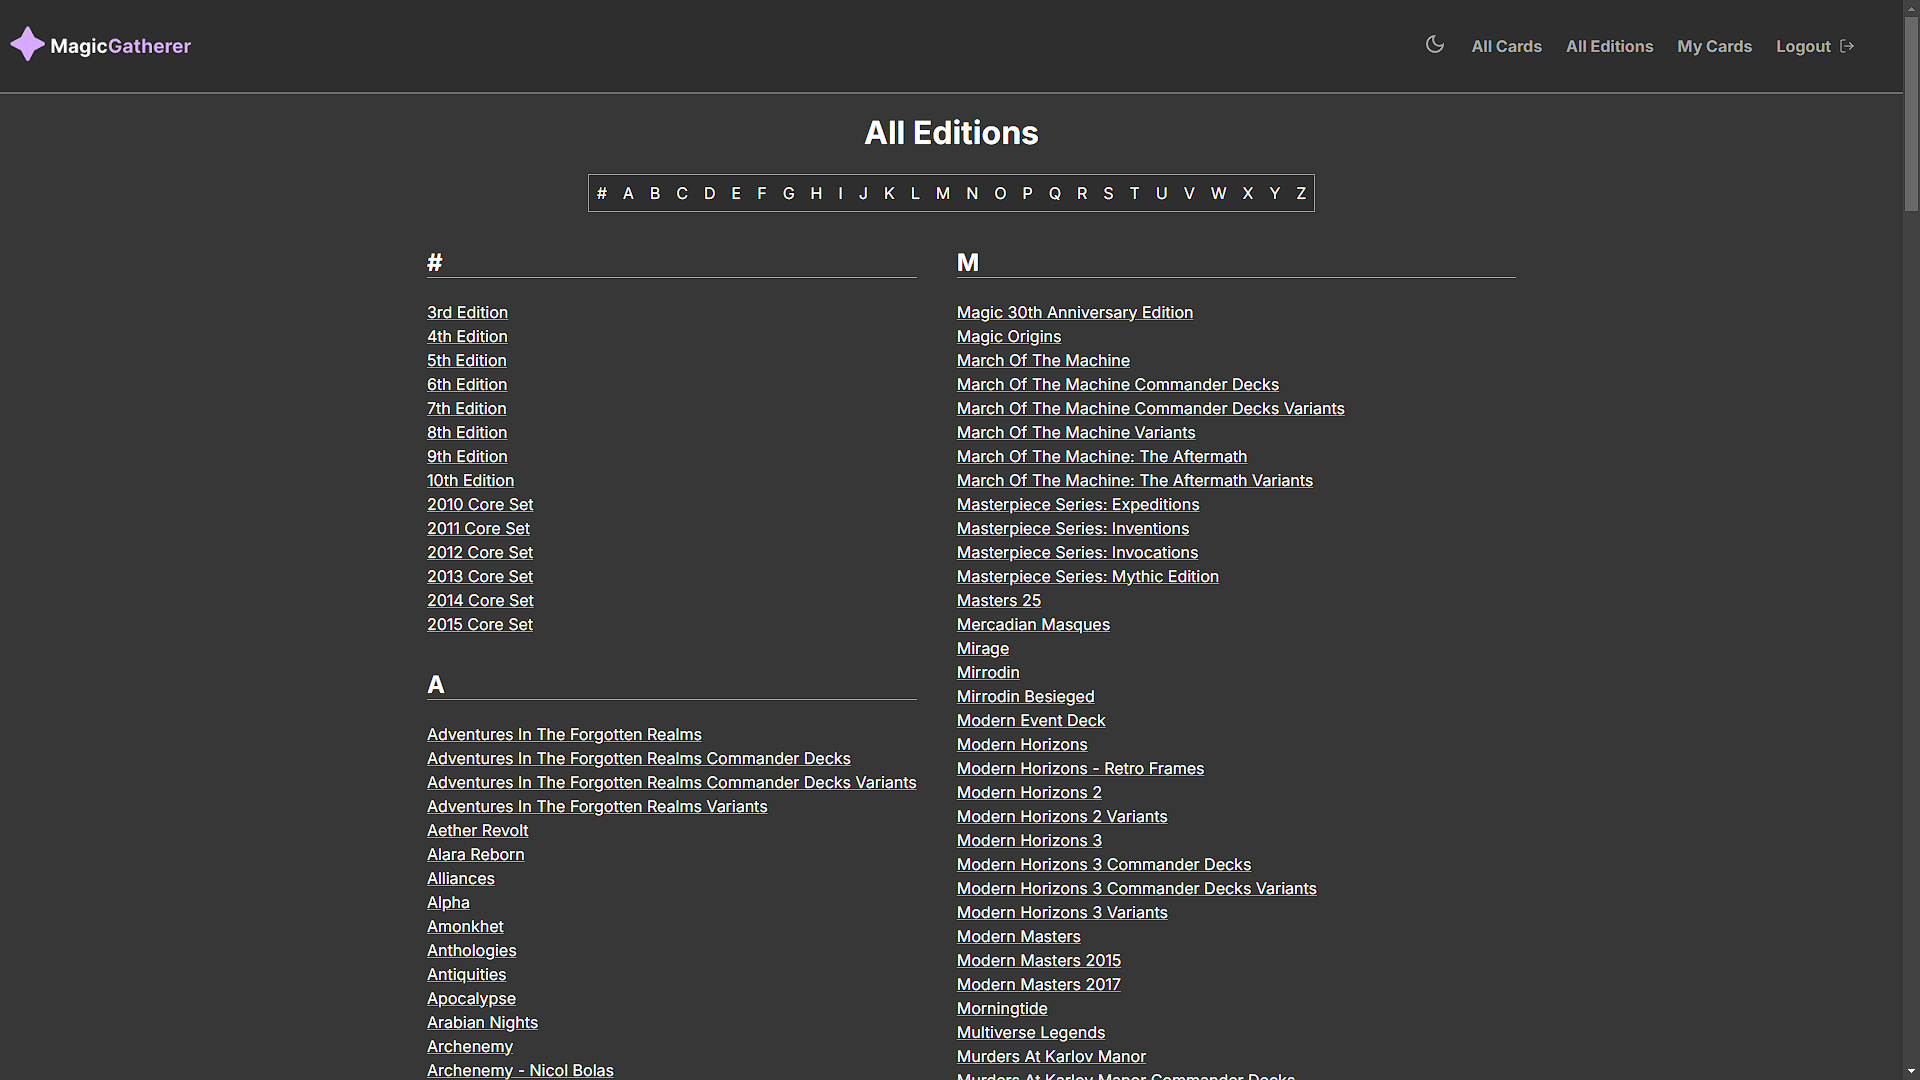This screenshot has height=1080, width=1920.
Task: Open the Alpha edition
Action: [448, 903]
